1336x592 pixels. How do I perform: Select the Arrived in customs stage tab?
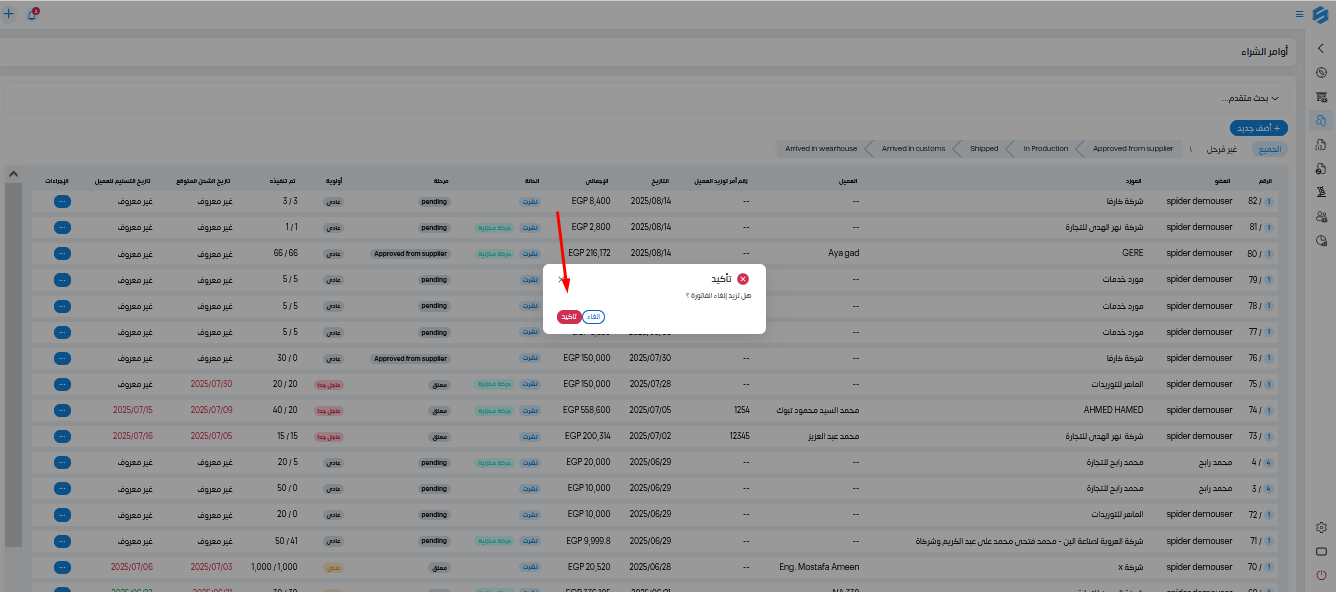913,148
